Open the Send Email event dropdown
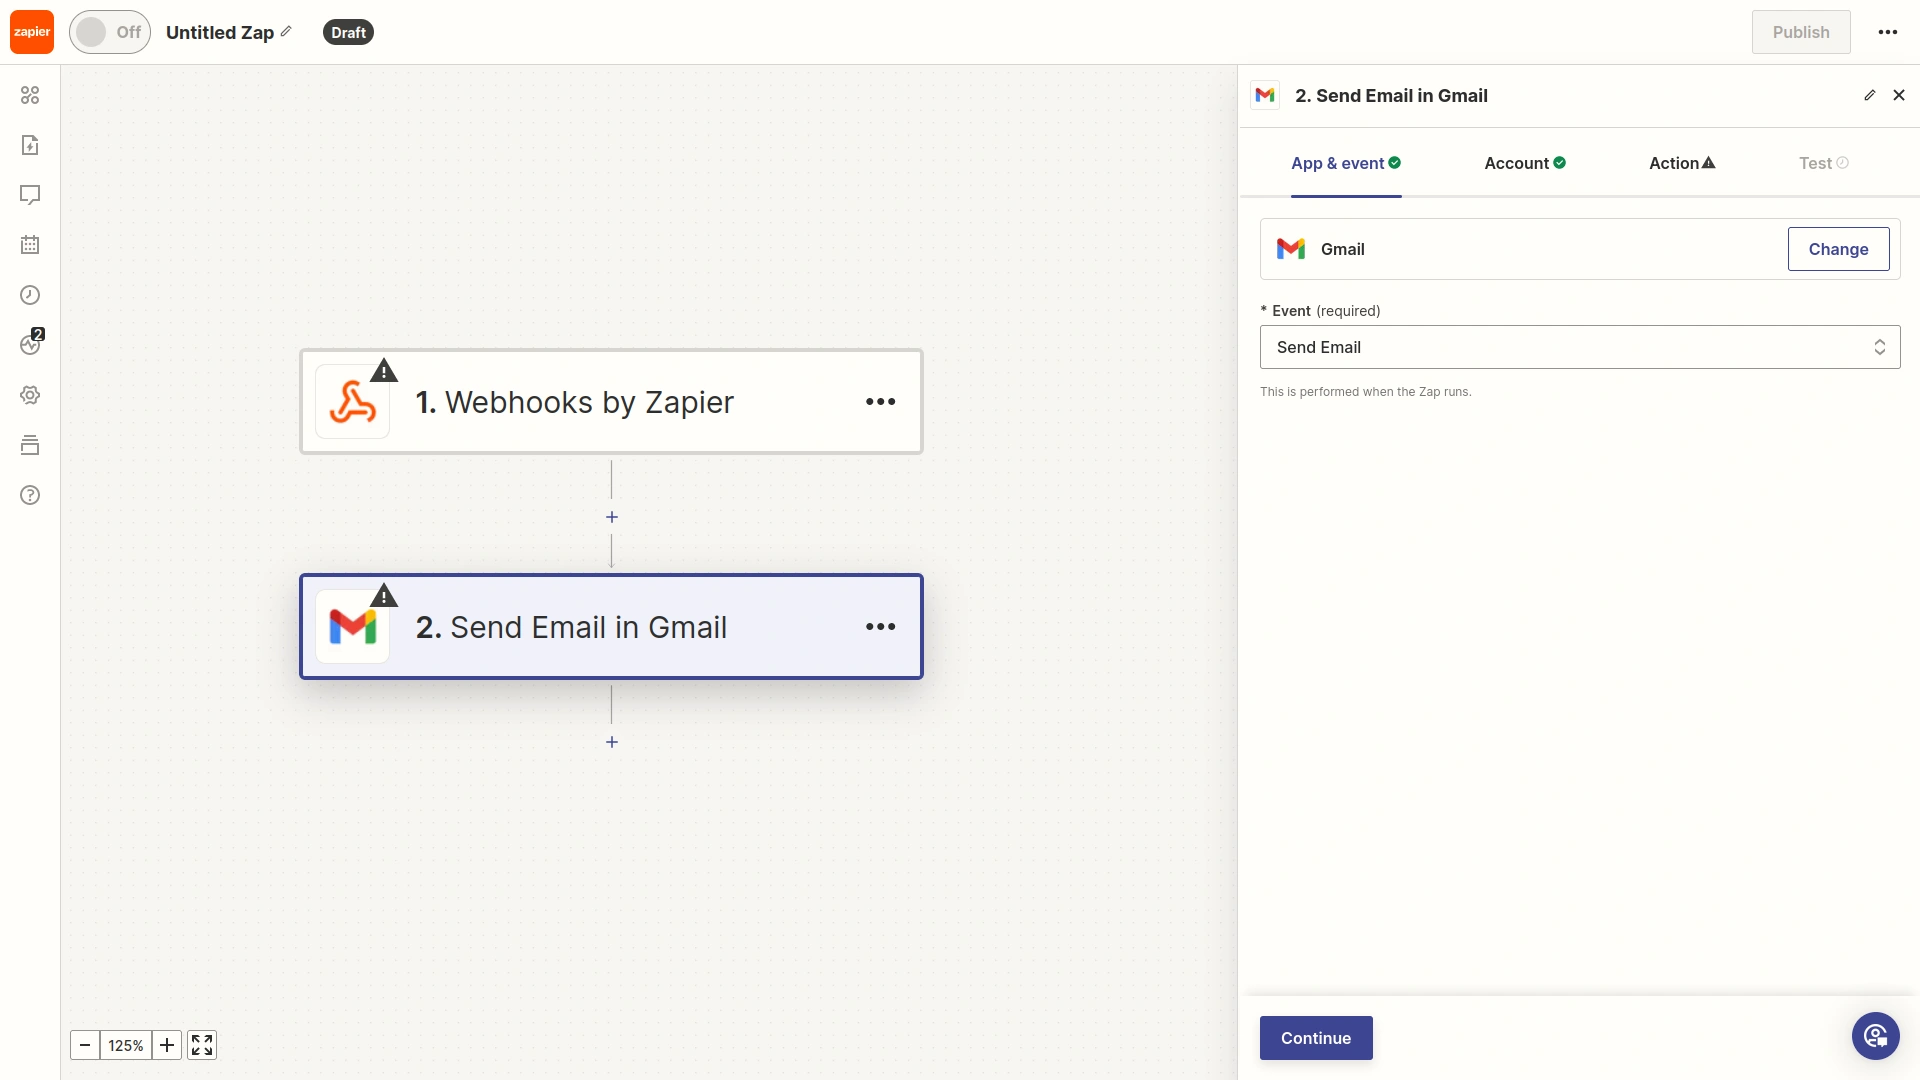 coord(1579,347)
